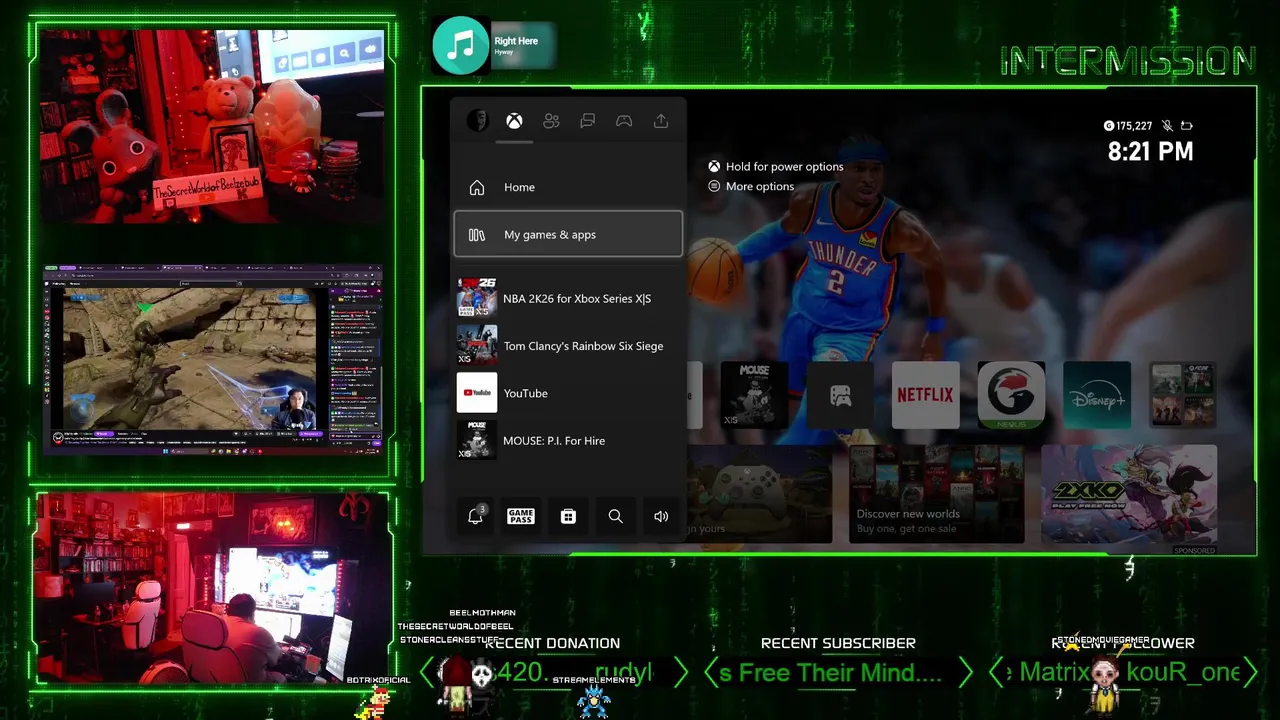Click the red-lit room camera feed
The height and width of the screenshot is (720, 1280).
pyautogui.click(x=212, y=588)
